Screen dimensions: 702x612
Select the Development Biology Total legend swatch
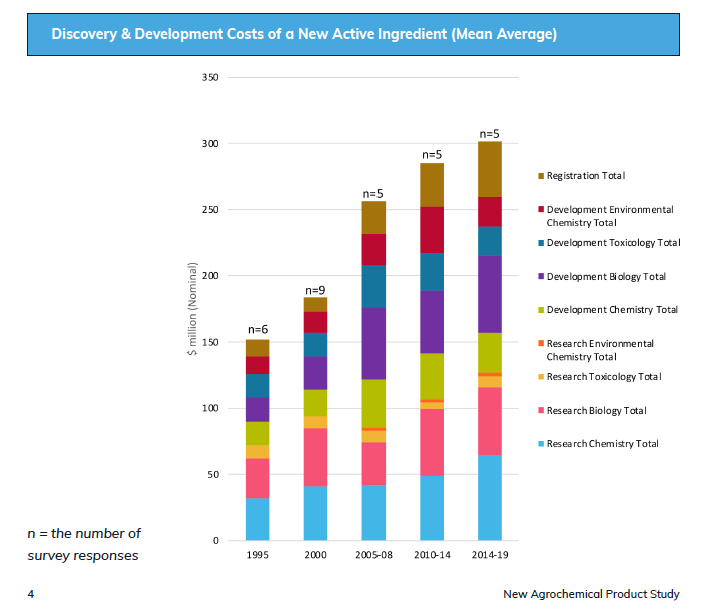(x=541, y=277)
